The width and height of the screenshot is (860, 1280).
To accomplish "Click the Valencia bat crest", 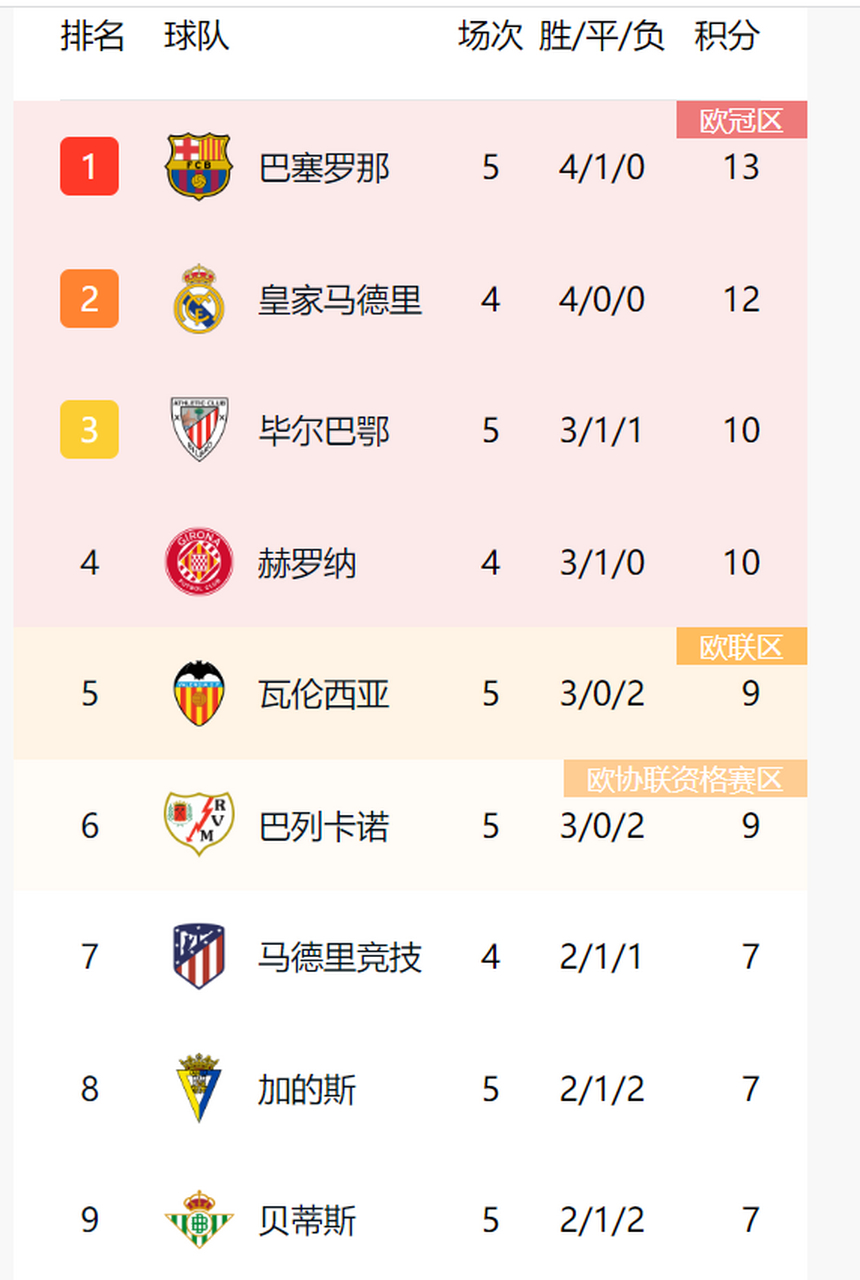I will click(x=198, y=693).
